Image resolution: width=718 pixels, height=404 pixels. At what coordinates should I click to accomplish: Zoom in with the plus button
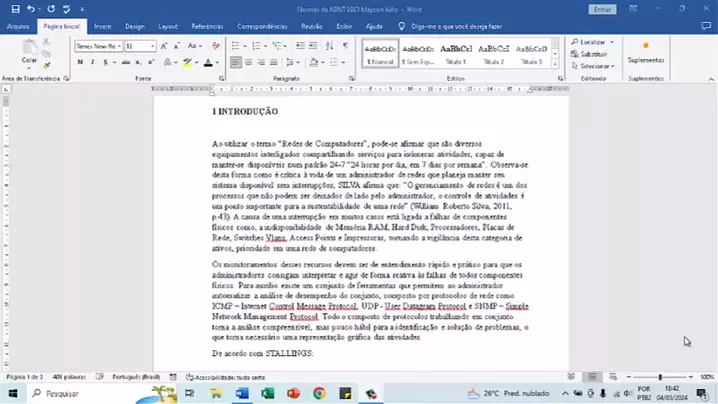point(691,377)
